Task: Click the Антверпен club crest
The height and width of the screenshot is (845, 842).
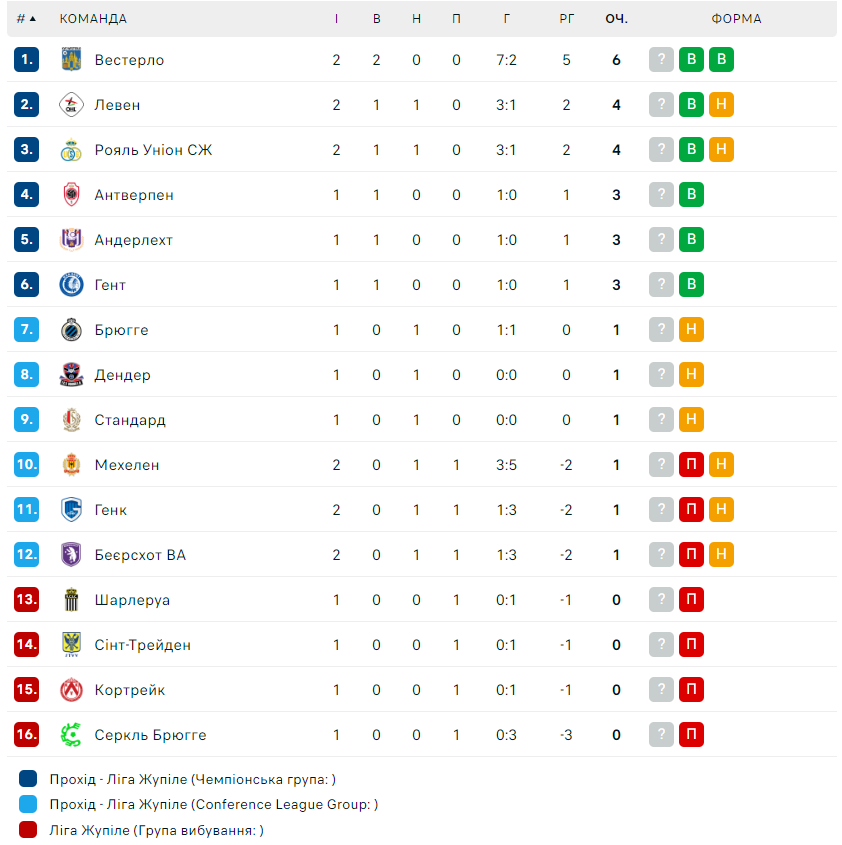Action: click(x=70, y=195)
